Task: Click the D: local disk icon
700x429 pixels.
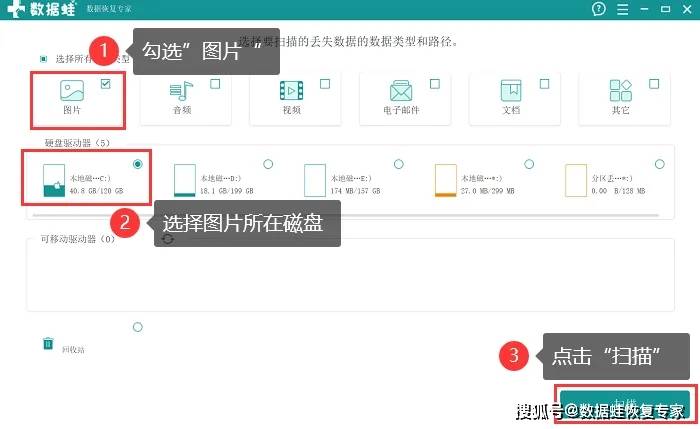Action: click(185, 180)
